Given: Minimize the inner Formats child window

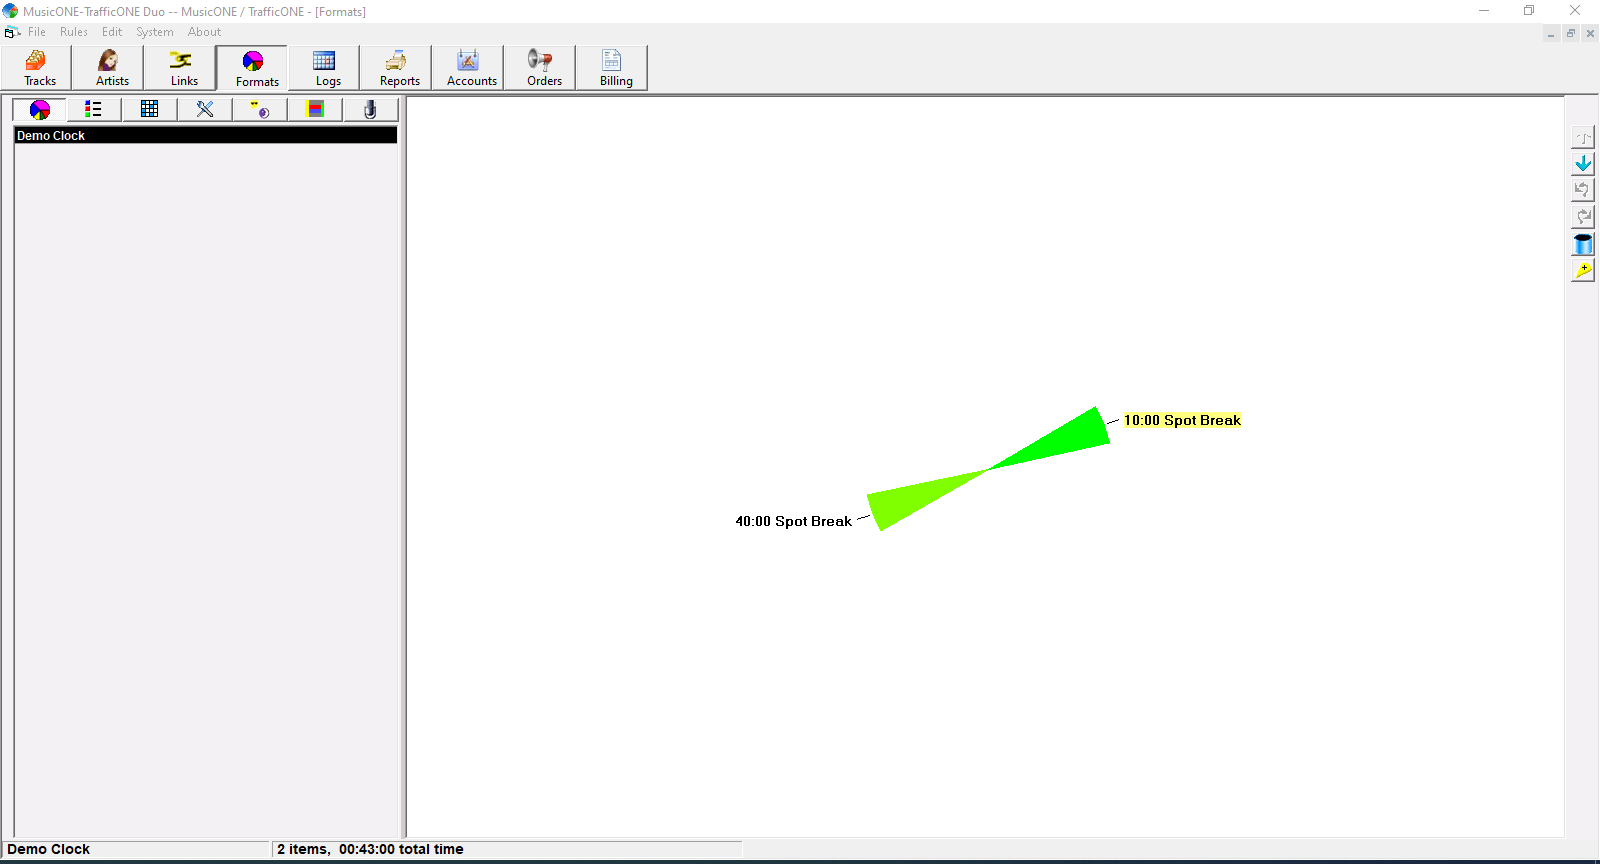Looking at the screenshot, I should [1551, 34].
